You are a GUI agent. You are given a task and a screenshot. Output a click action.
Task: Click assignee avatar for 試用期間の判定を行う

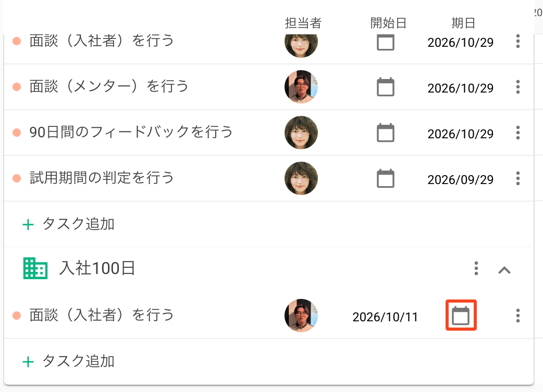click(301, 178)
